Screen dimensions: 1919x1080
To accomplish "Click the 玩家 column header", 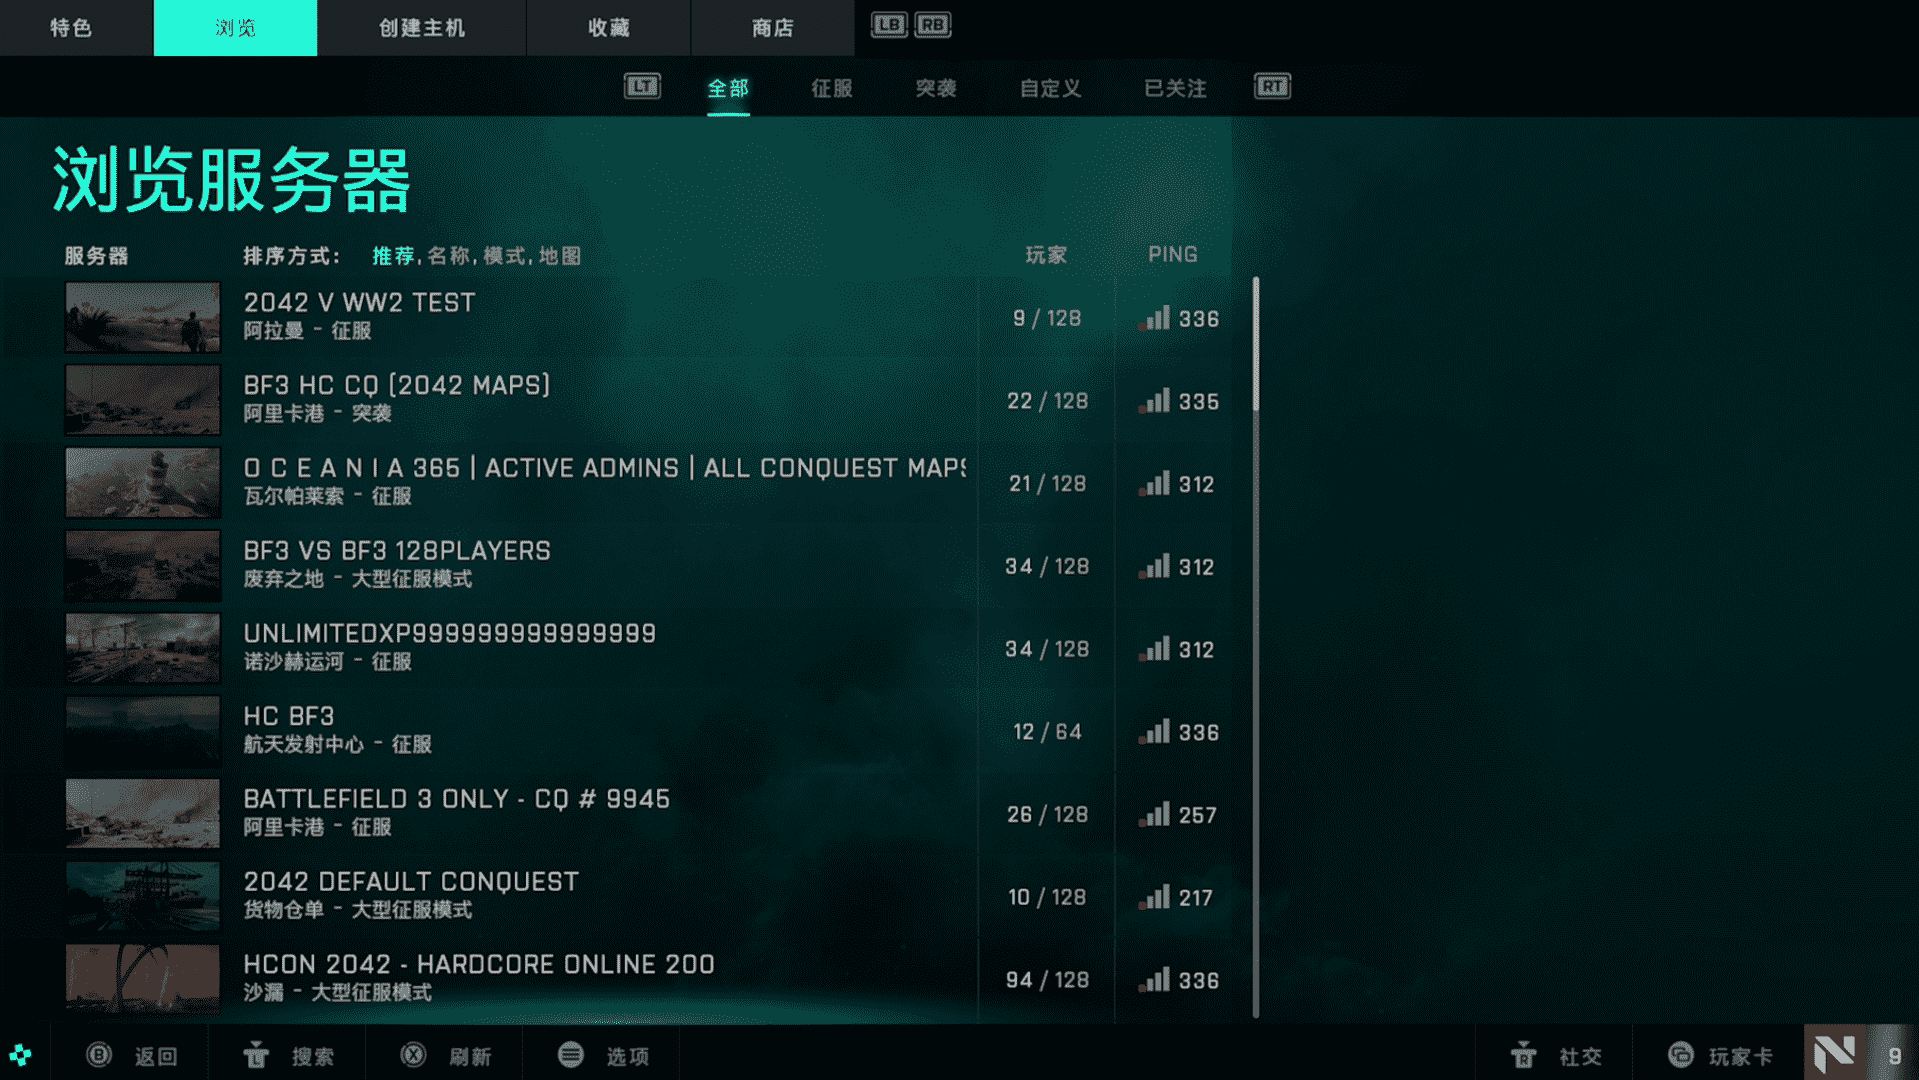I will 1046,256.
